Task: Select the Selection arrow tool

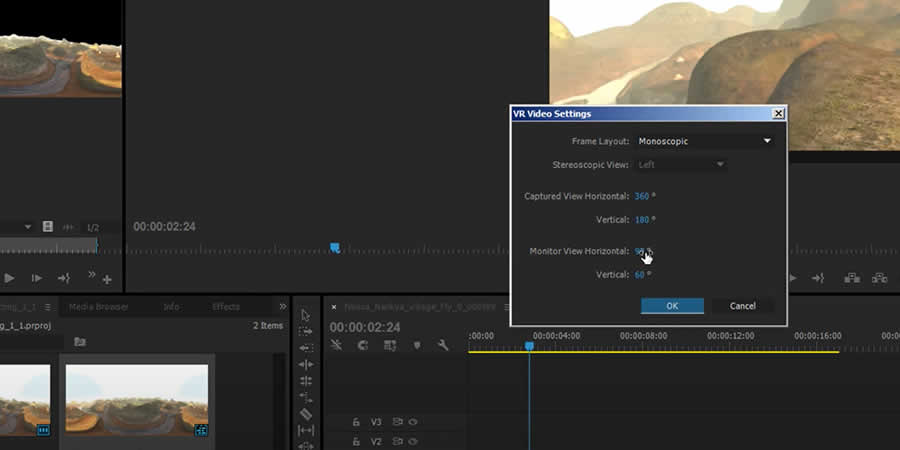Action: point(306,315)
